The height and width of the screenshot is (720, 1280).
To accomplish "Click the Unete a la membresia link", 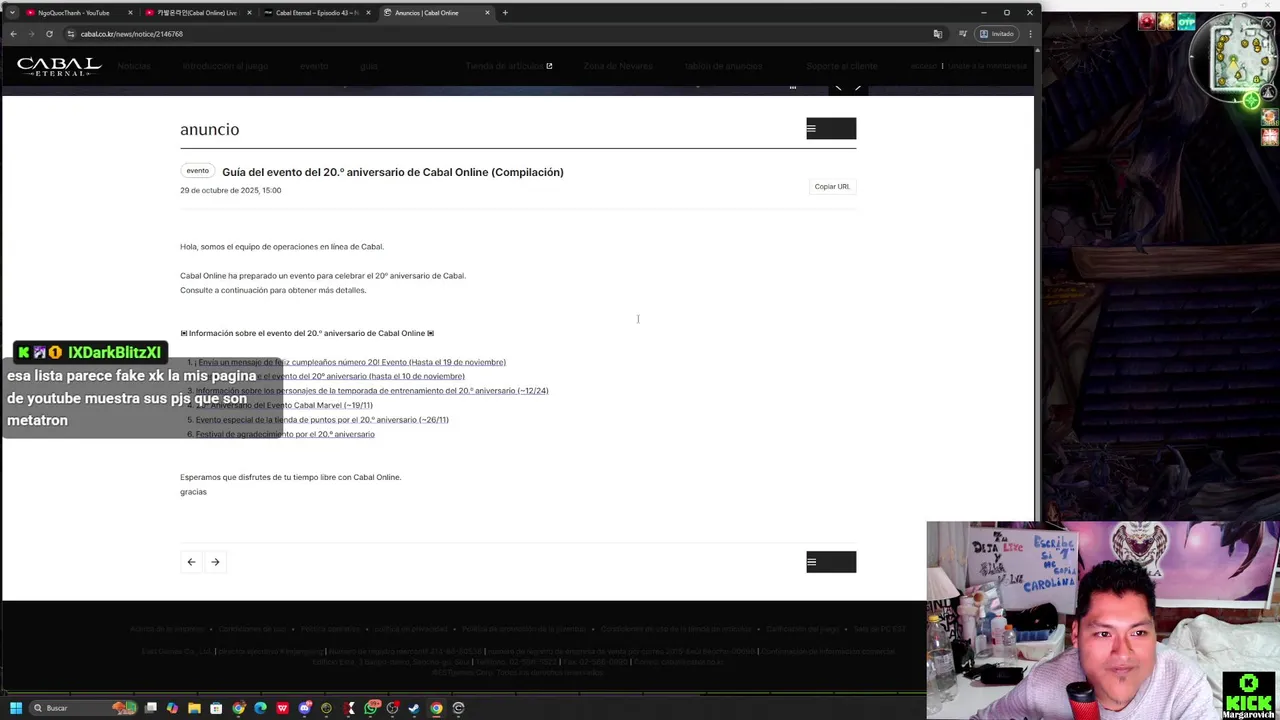I will coord(987,66).
